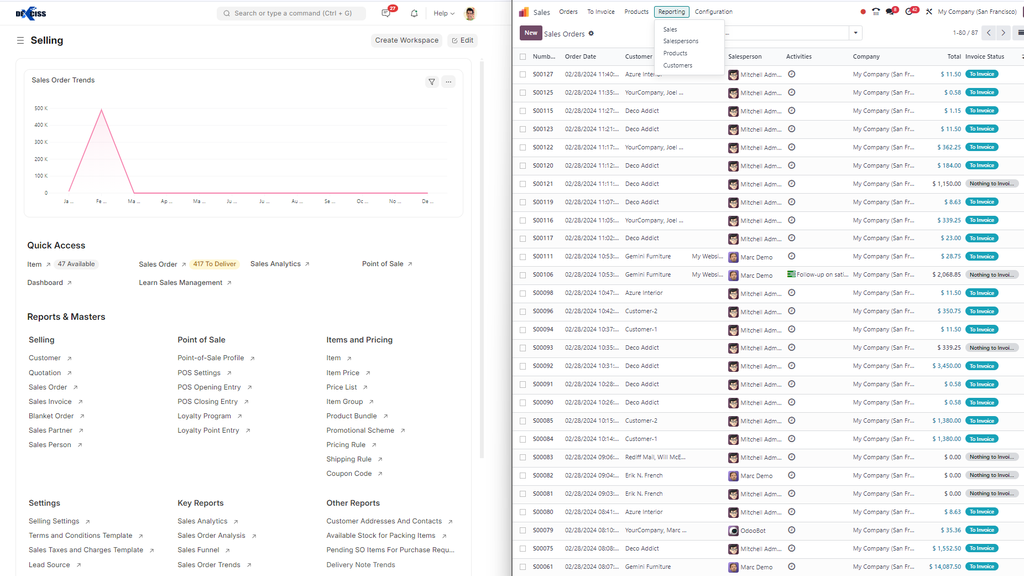The width and height of the screenshot is (1024, 576).
Task: Check the box for order S00127
Action: point(522,74)
